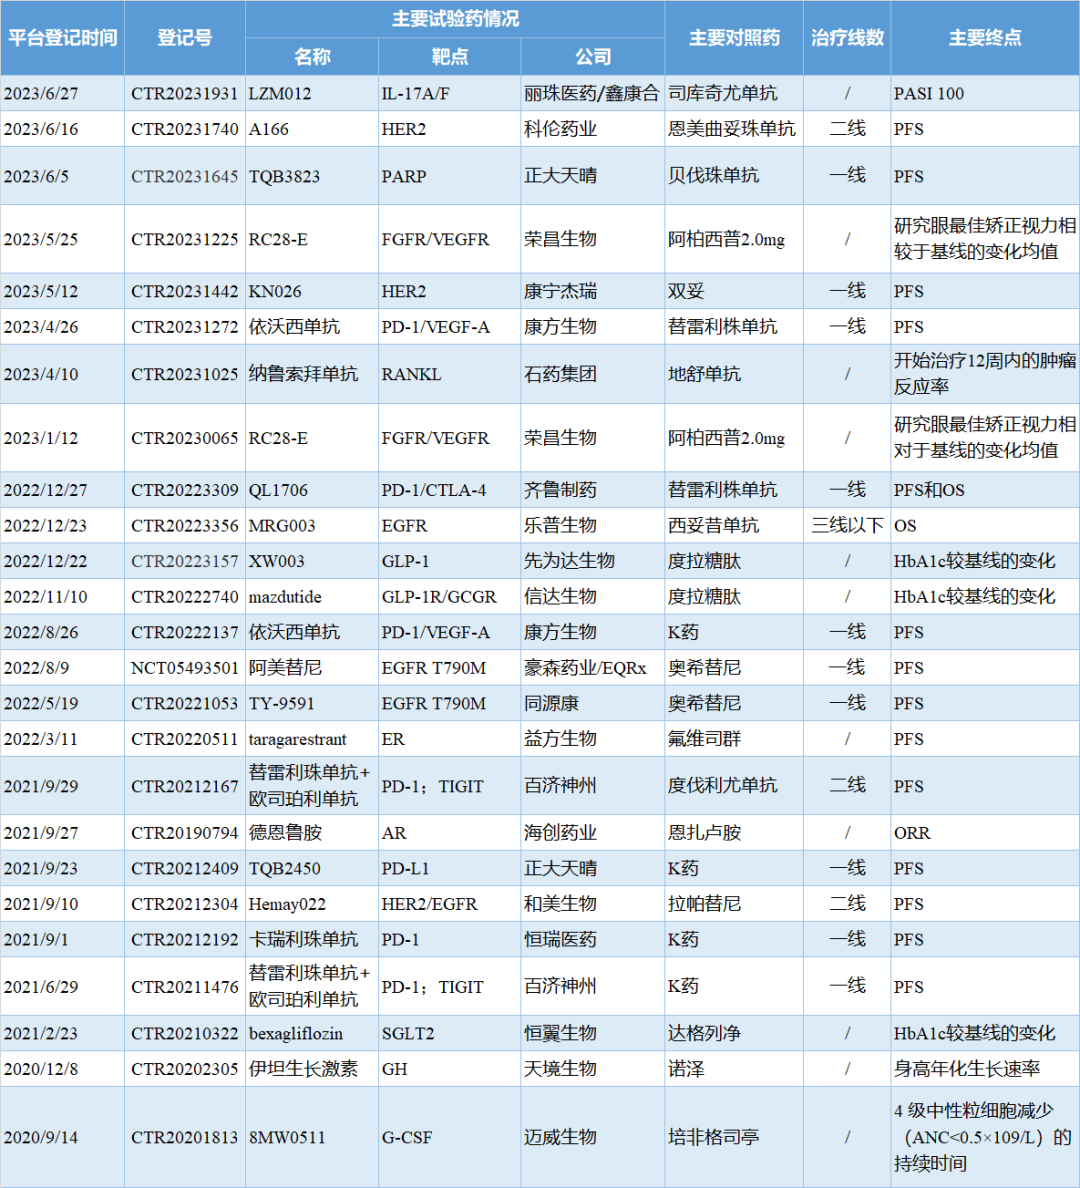Viewport: 1080px width, 1188px height.
Task: Select registration number CTR20231645
Action: (x=184, y=177)
